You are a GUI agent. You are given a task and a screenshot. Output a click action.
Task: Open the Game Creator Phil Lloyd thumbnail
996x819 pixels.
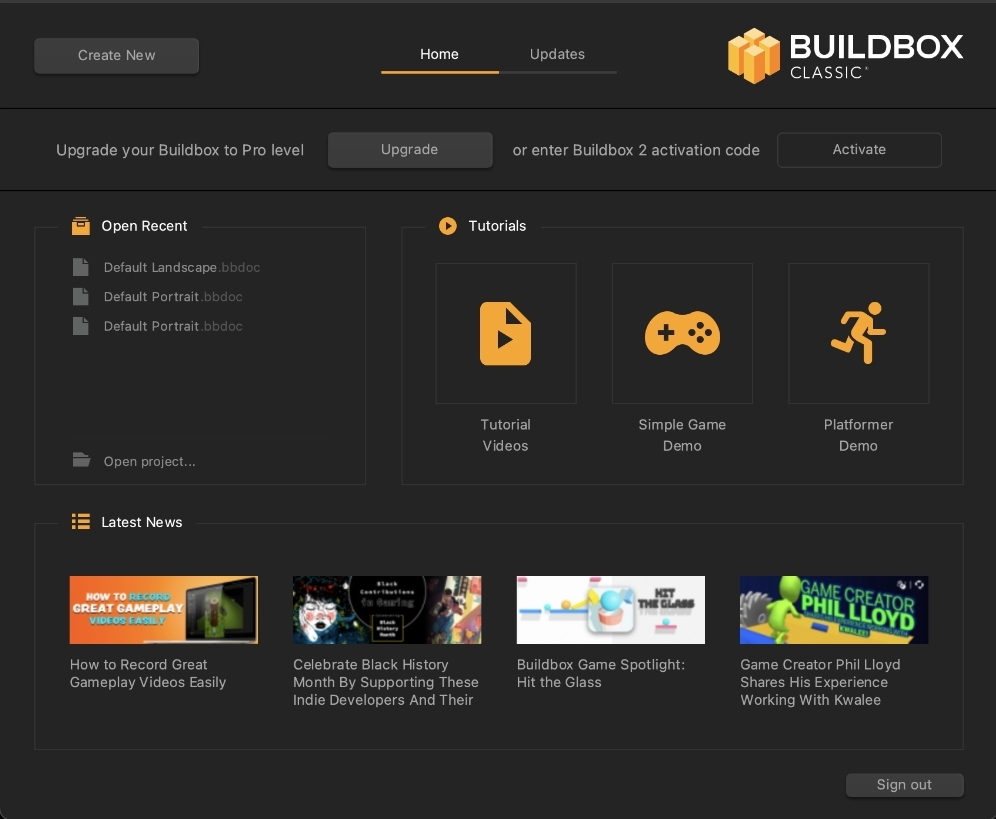click(834, 610)
